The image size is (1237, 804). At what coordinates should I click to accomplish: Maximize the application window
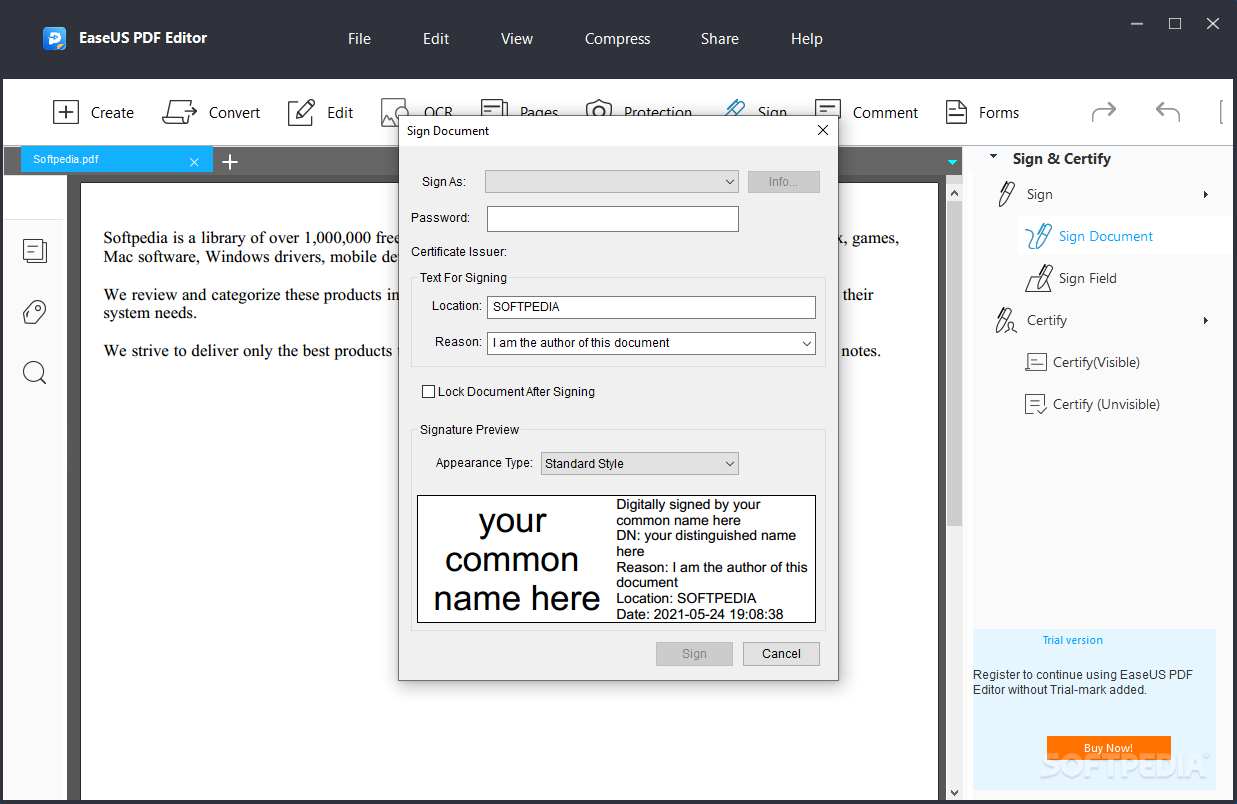click(x=1175, y=23)
